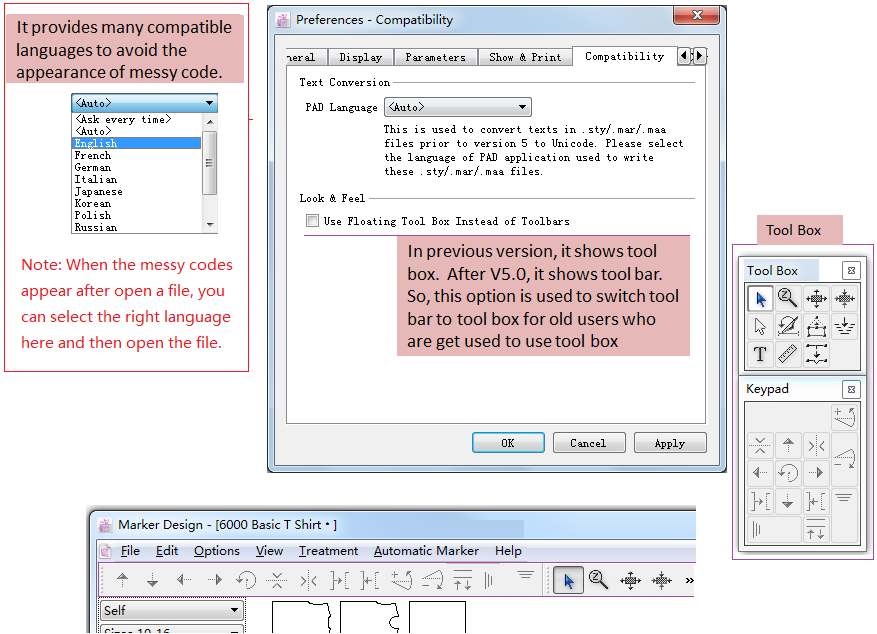Viewport: 877px width, 634px height.
Task: Click the up arrow in the Keypad panel
Action: (788, 445)
